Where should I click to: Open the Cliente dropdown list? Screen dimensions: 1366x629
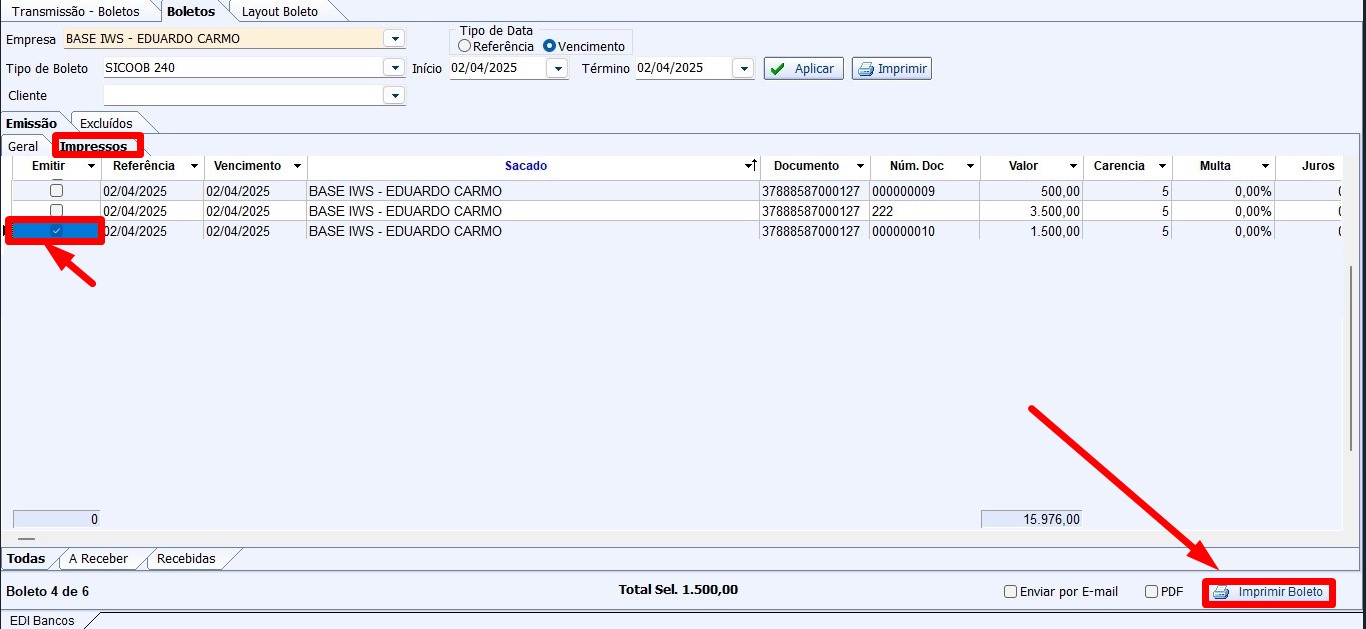click(395, 95)
